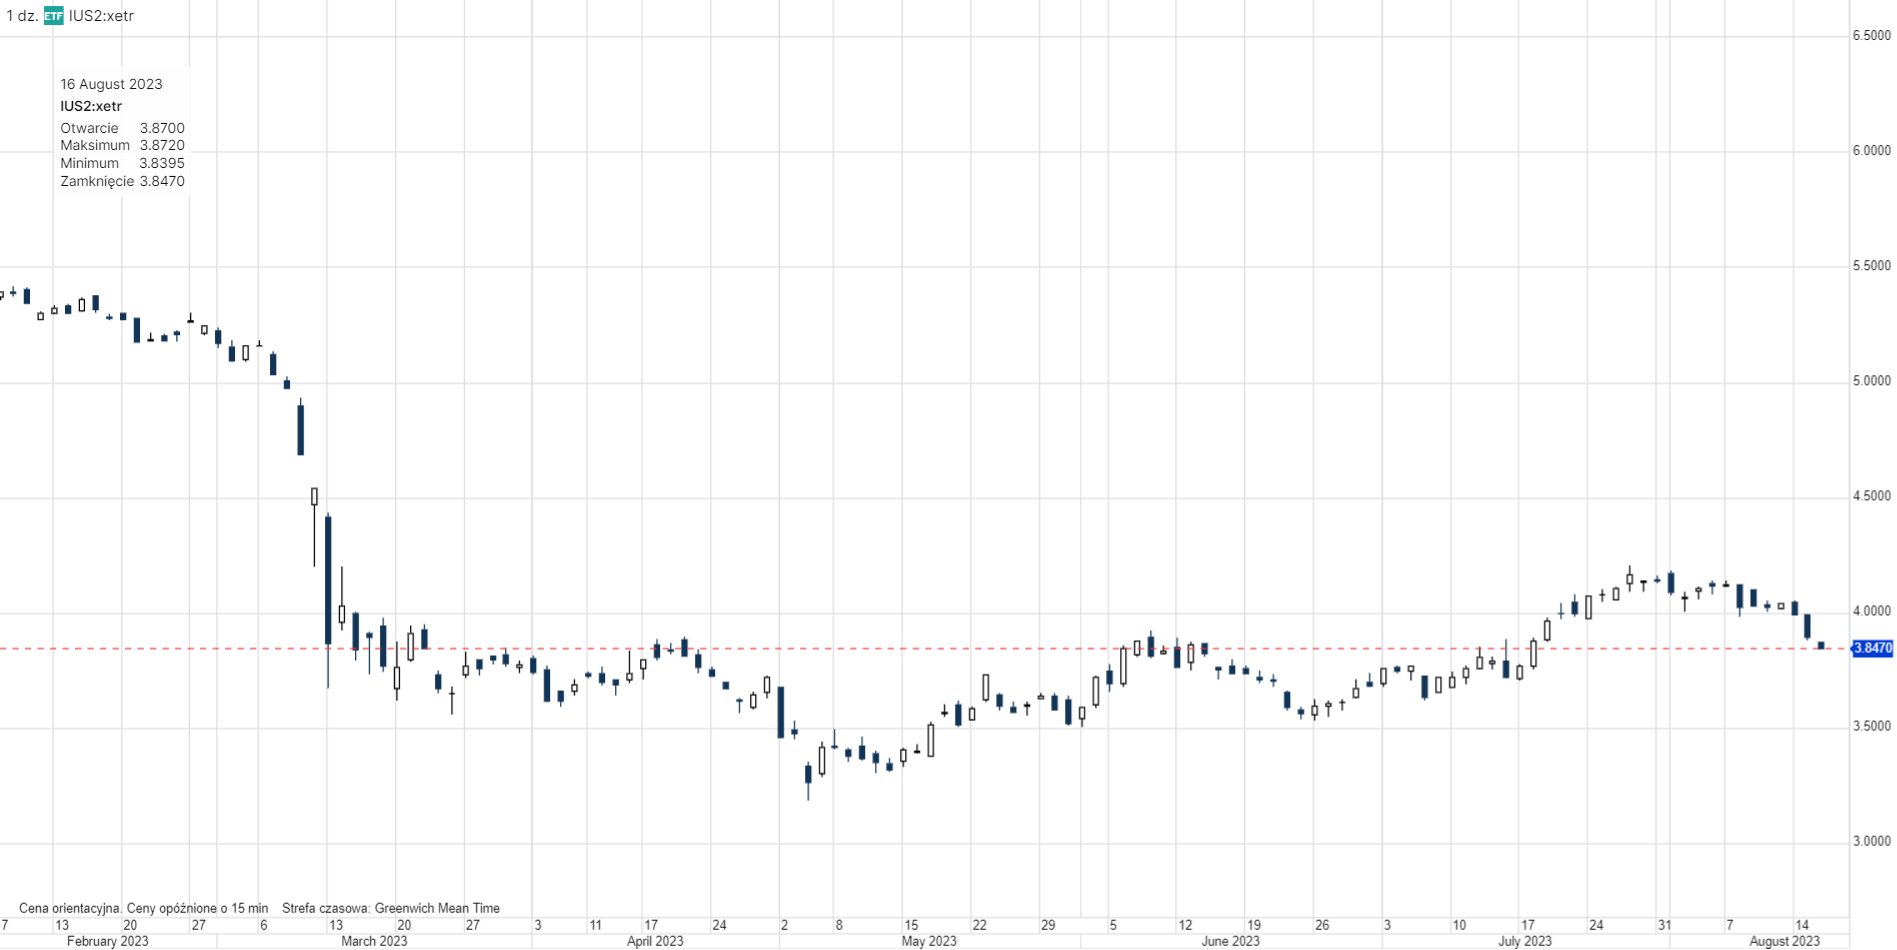Click "March 2023" on the time axis
Image resolution: width=1897 pixels, height=950 pixels.
[x=374, y=941]
